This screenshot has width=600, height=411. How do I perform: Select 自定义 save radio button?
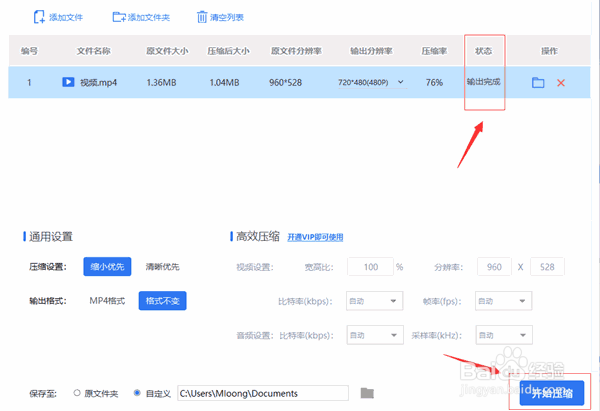pos(137,393)
